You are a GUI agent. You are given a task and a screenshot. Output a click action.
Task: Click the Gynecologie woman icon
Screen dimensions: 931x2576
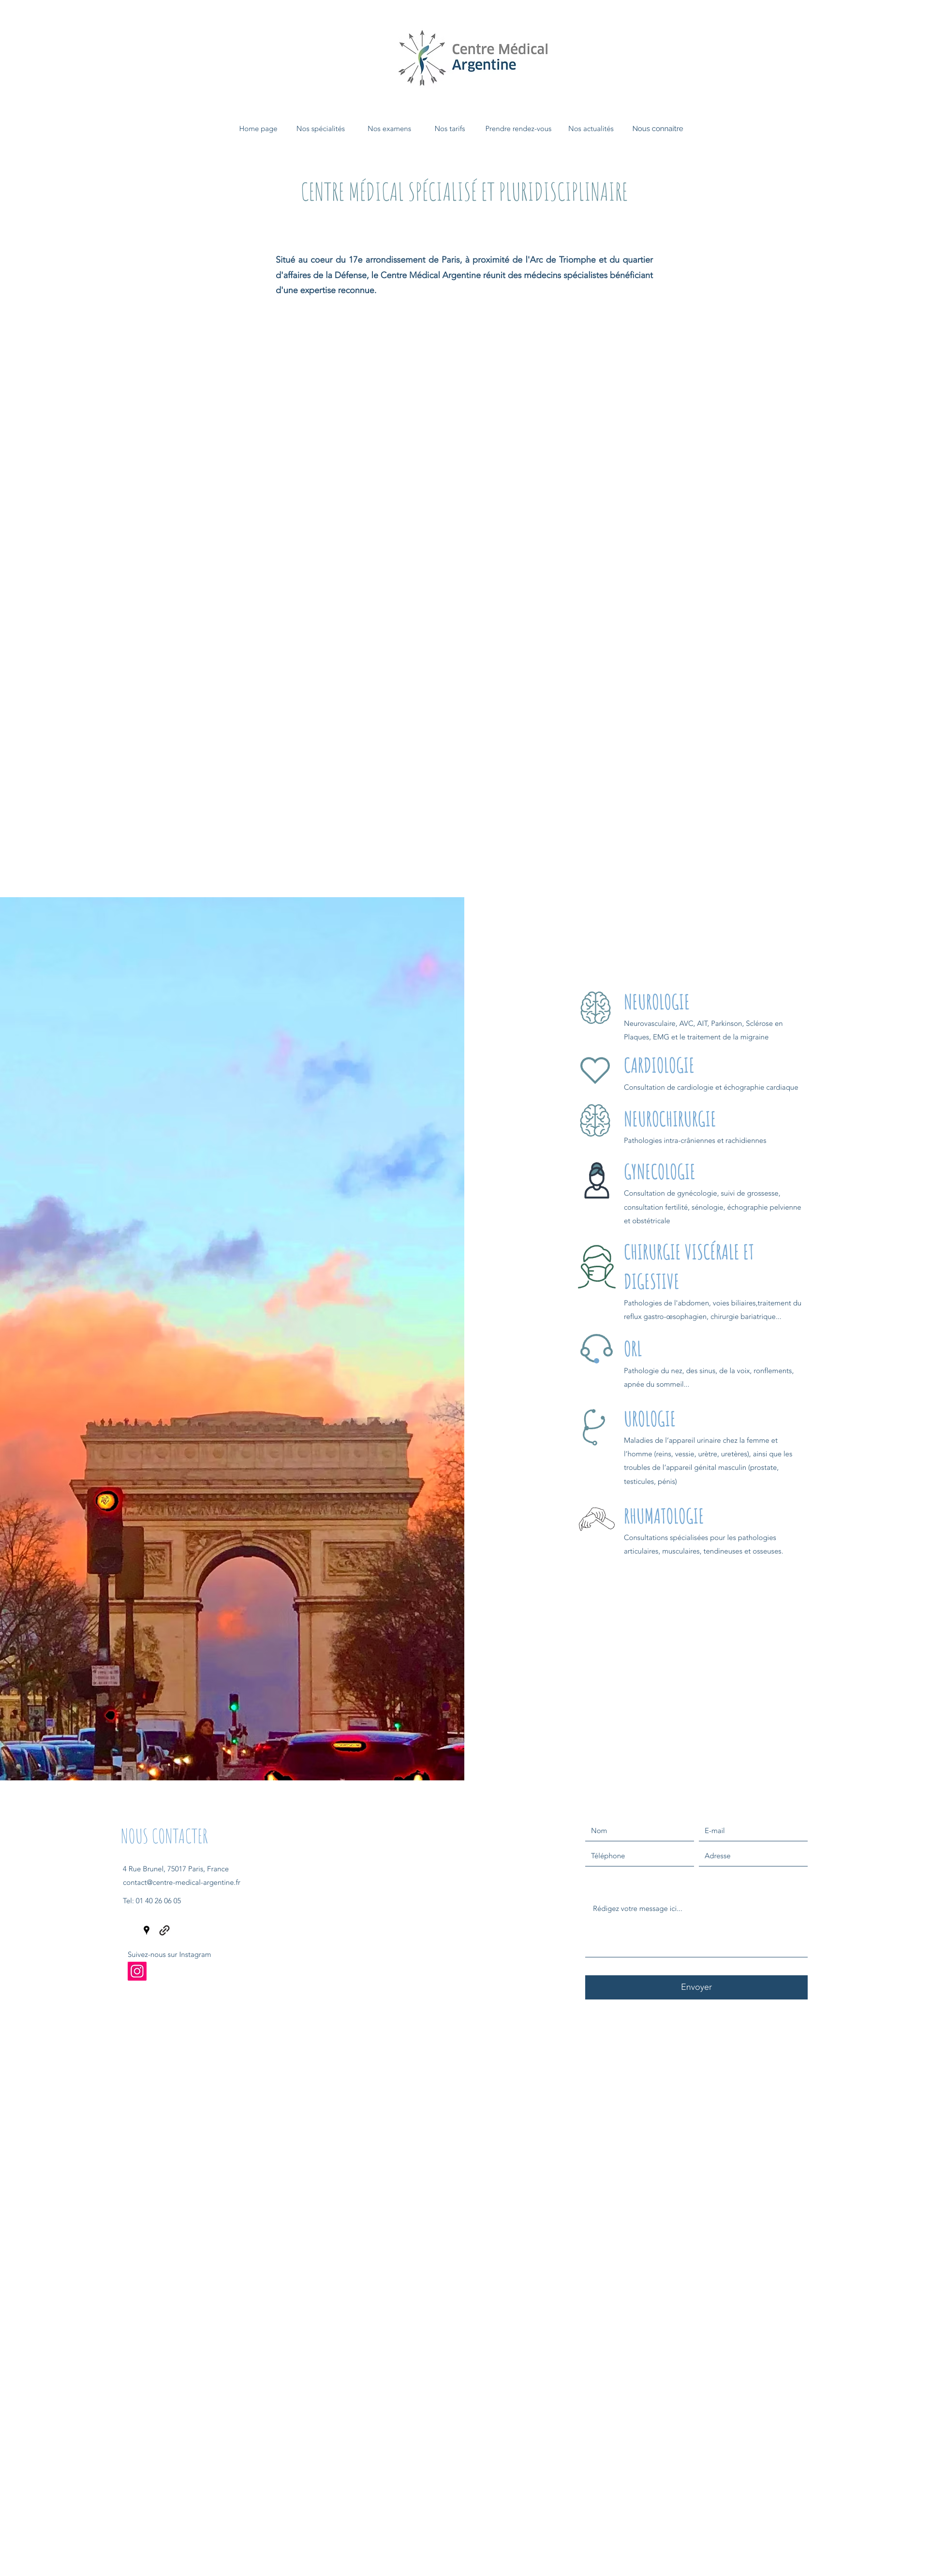597,1180
